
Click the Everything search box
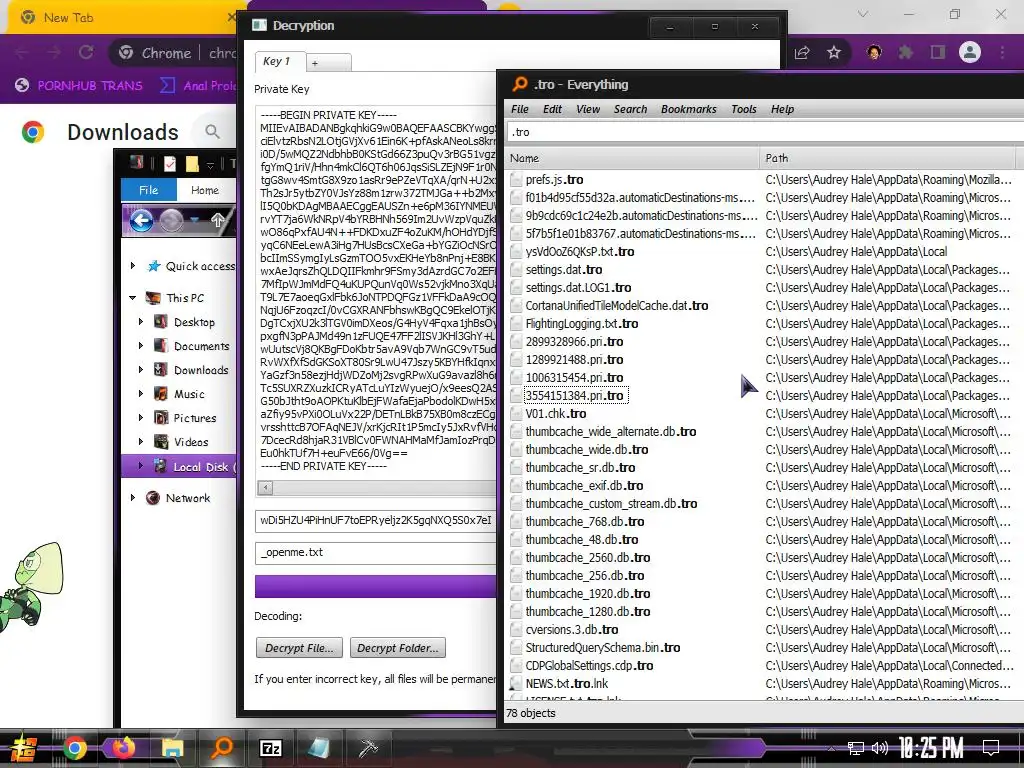(764, 132)
